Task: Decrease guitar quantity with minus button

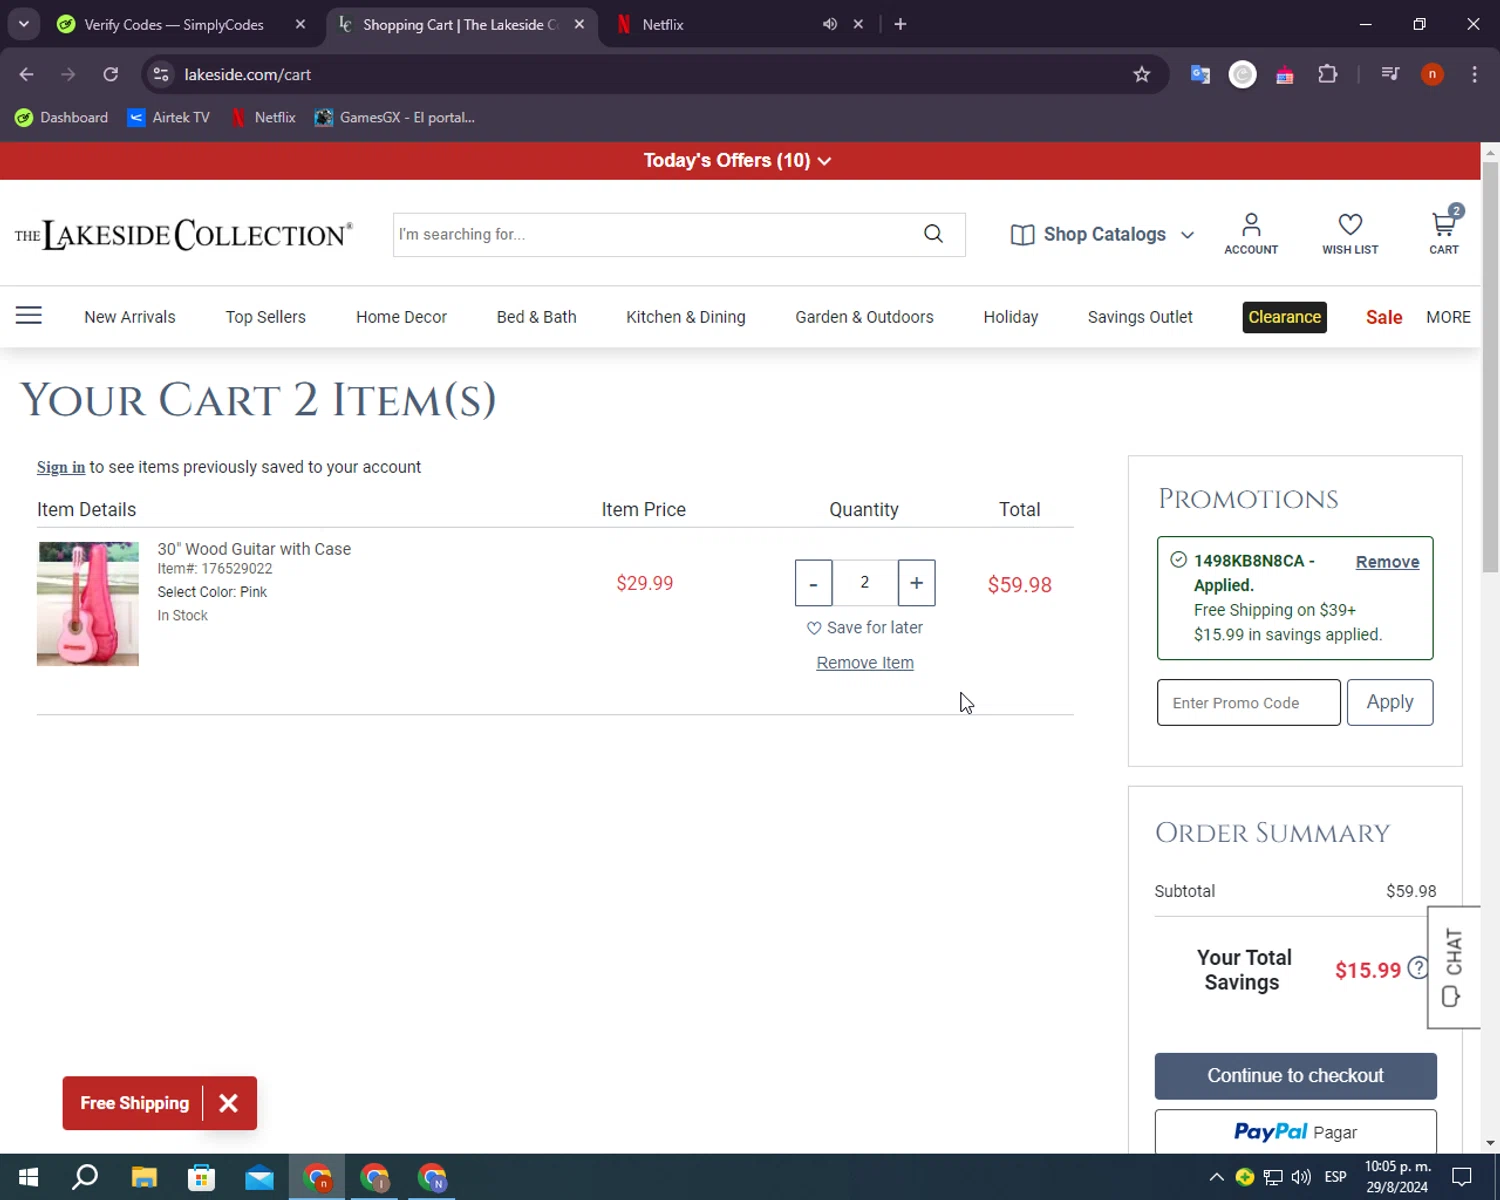Action: (813, 583)
